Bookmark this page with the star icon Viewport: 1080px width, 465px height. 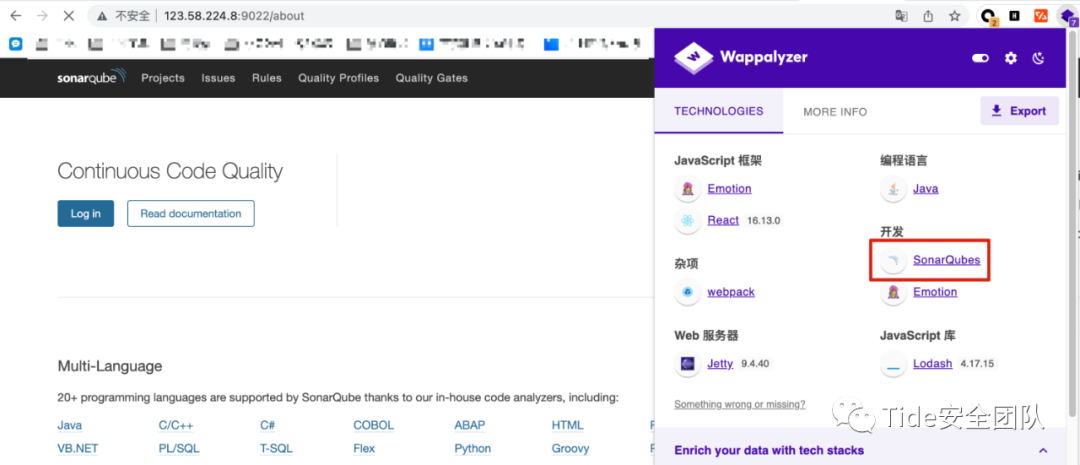point(954,15)
